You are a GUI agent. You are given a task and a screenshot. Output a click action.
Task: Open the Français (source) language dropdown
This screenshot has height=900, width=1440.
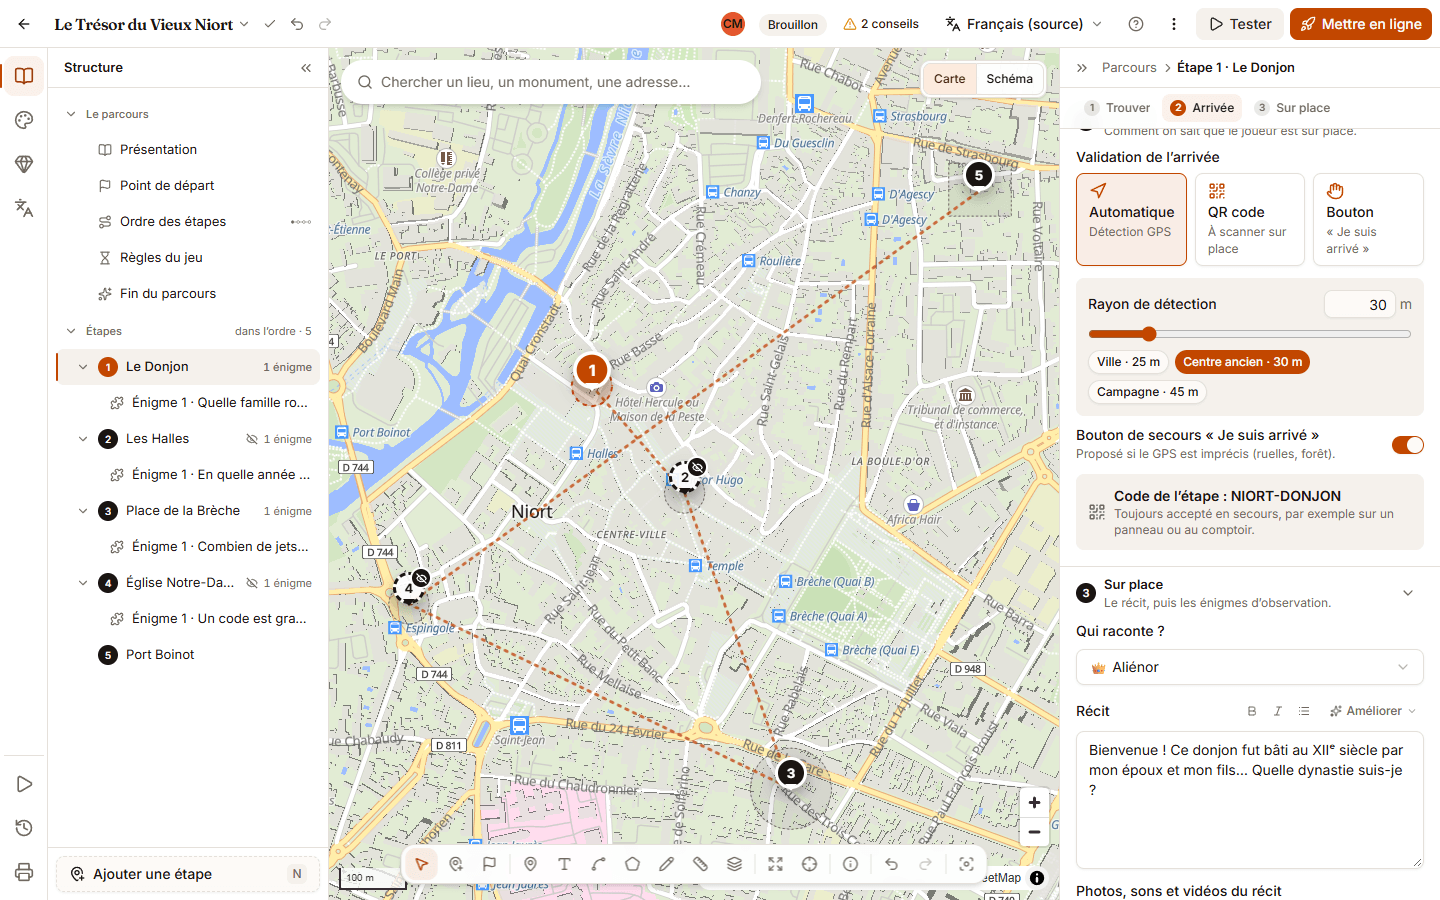click(x=1024, y=24)
